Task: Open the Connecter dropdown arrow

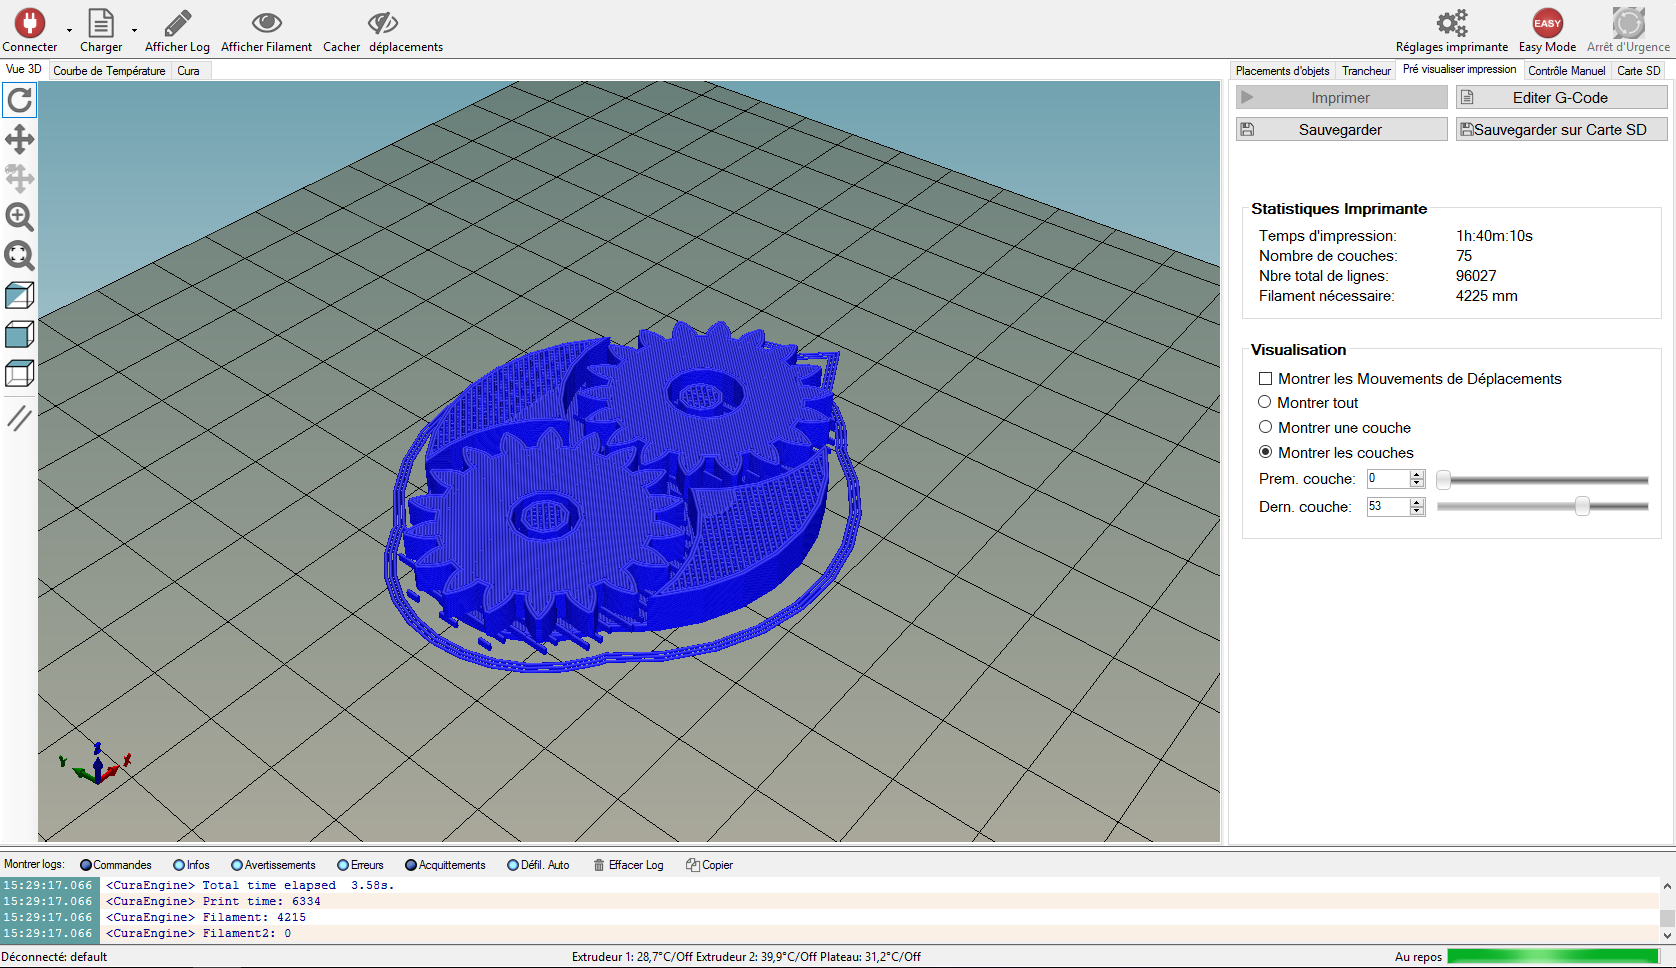Action: 69,30
